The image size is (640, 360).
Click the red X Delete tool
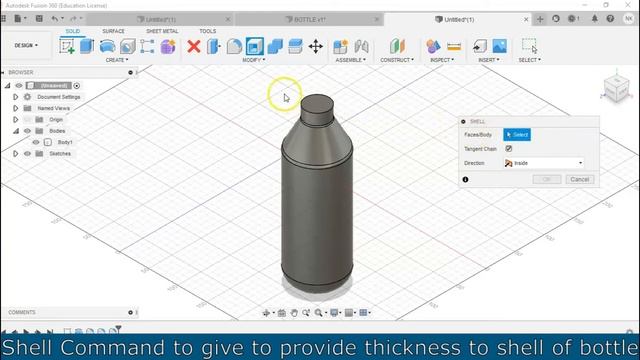coord(194,46)
